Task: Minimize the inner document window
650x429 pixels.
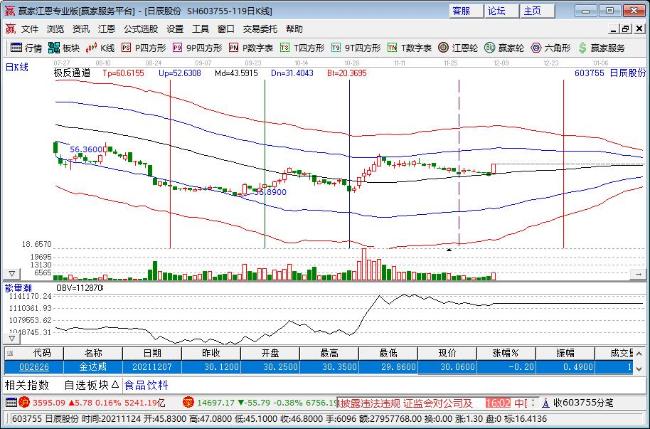Action: [614, 29]
